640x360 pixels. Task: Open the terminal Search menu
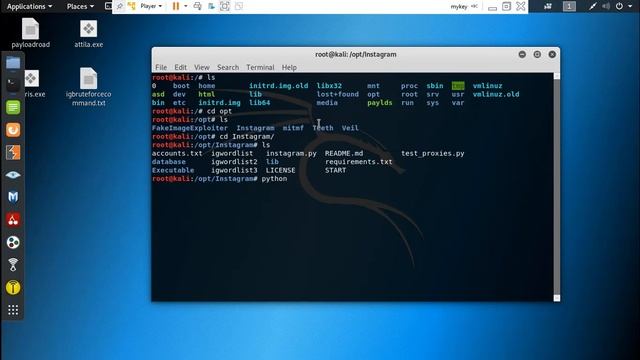click(228, 67)
